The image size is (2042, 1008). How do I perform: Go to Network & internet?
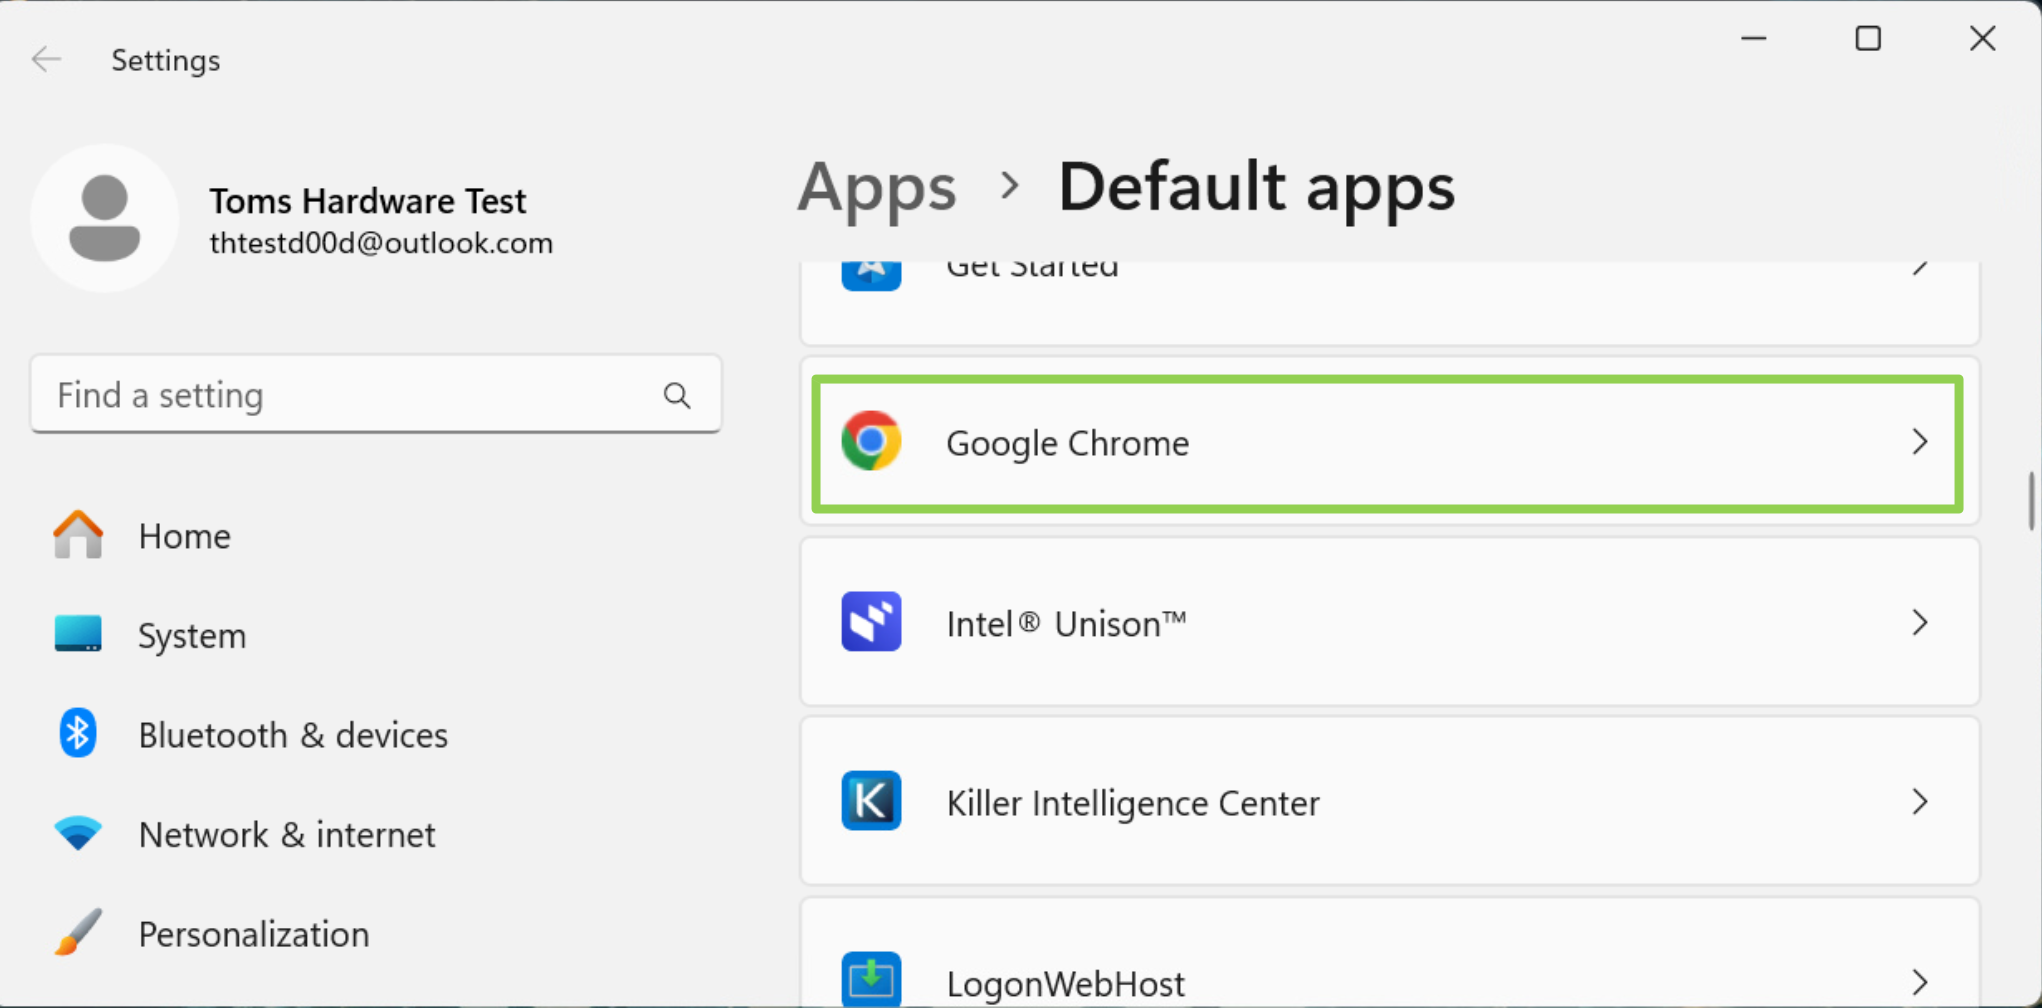pyautogui.click(x=287, y=834)
